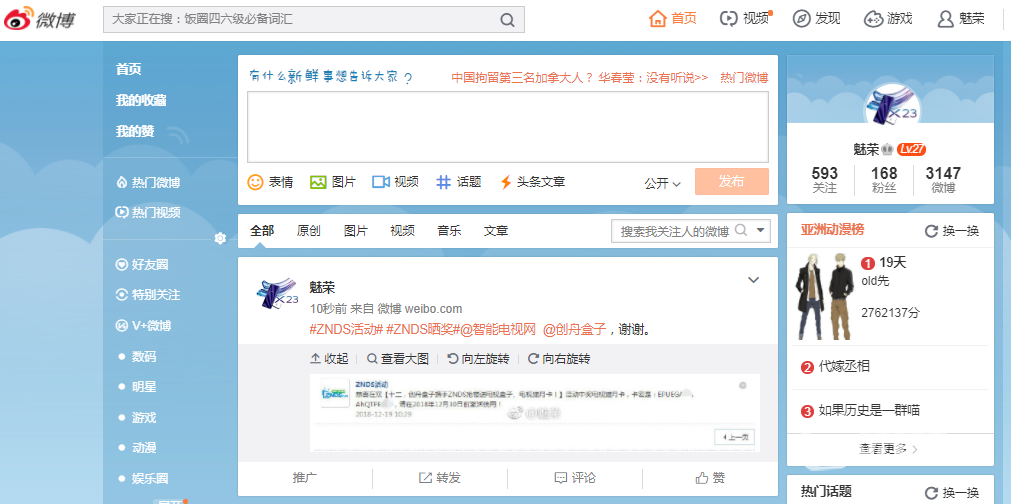This screenshot has height=504, width=1011.
Task: Click the 593 关注 following count
Action: coord(825,180)
